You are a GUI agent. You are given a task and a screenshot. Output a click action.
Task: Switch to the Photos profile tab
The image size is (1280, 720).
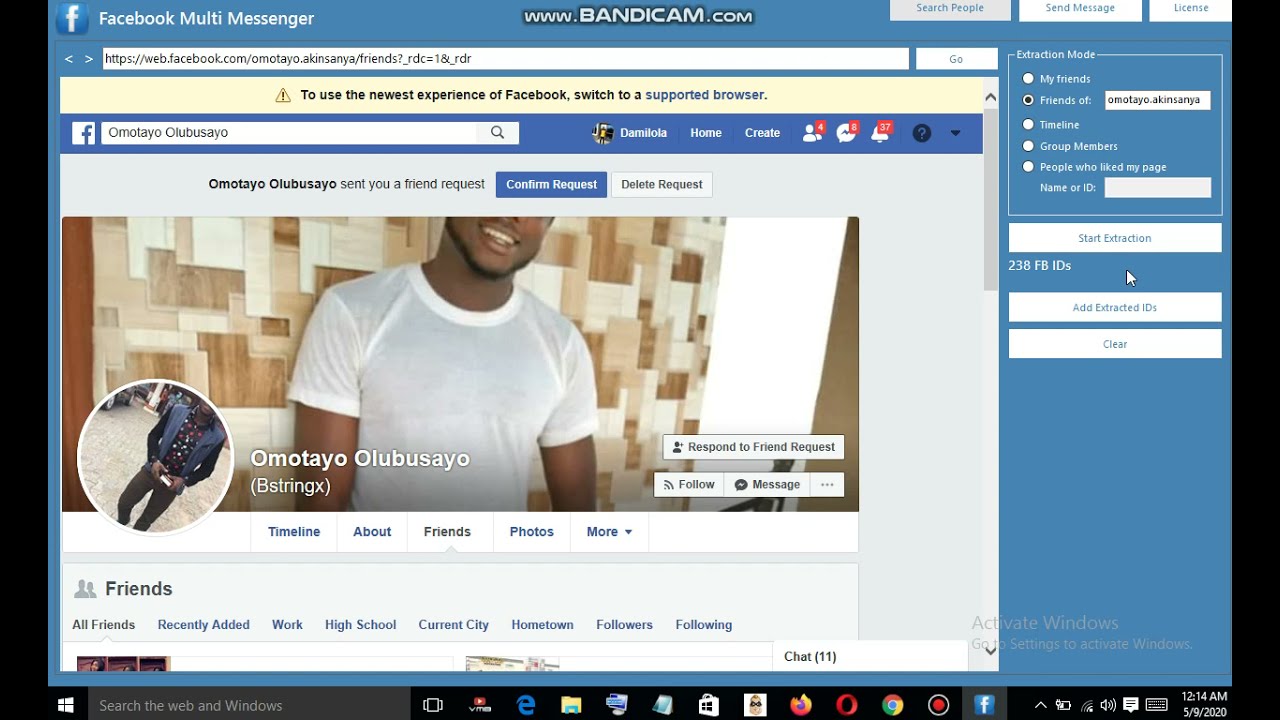pyautogui.click(x=532, y=532)
